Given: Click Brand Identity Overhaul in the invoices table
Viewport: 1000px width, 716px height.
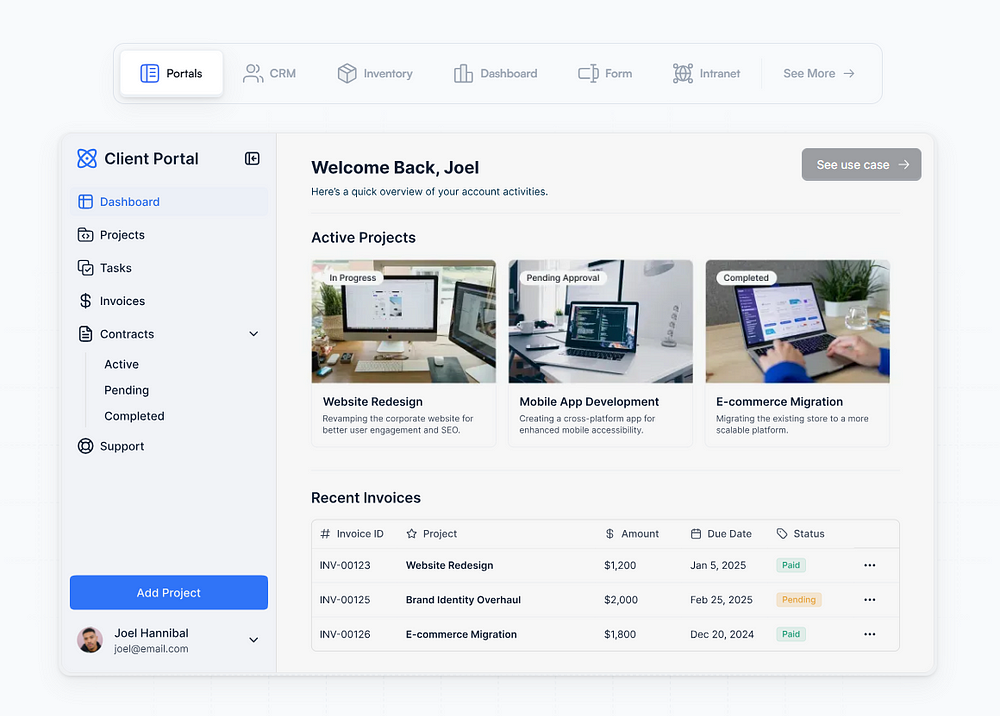Looking at the screenshot, I should pos(464,600).
